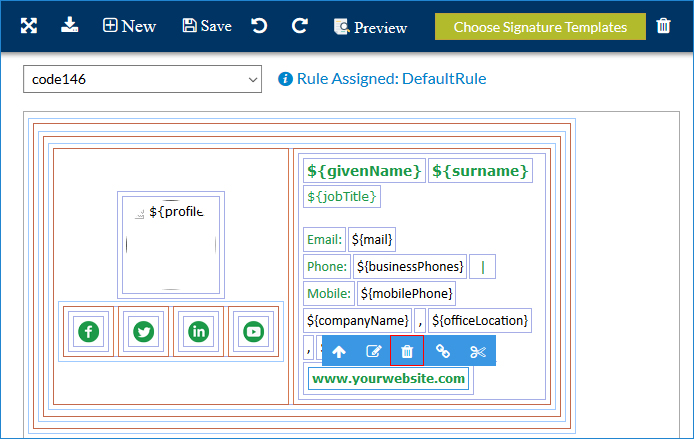694x439 pixels.
Task: Save the signature template
Action: point(207,26)
